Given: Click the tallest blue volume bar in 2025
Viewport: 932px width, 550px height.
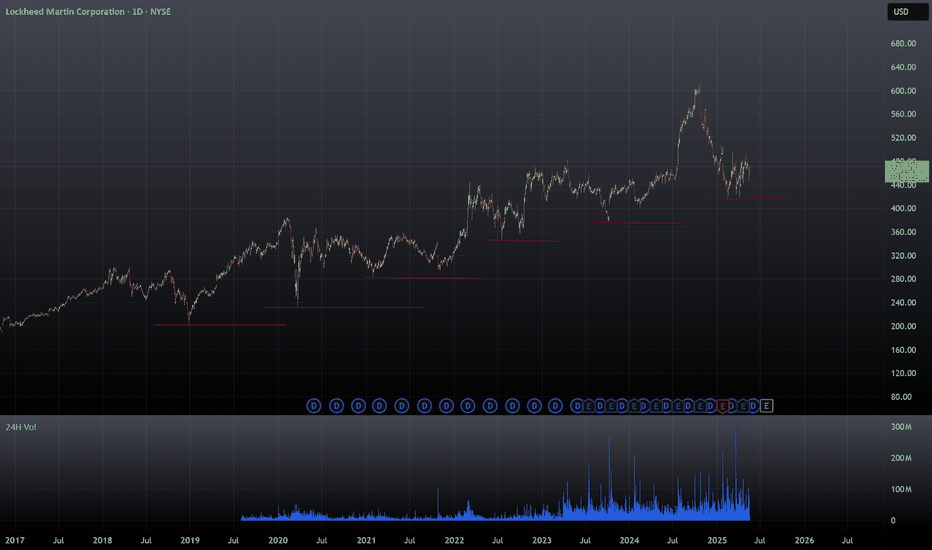Looking at the screenshot, I should pos(736,474).
